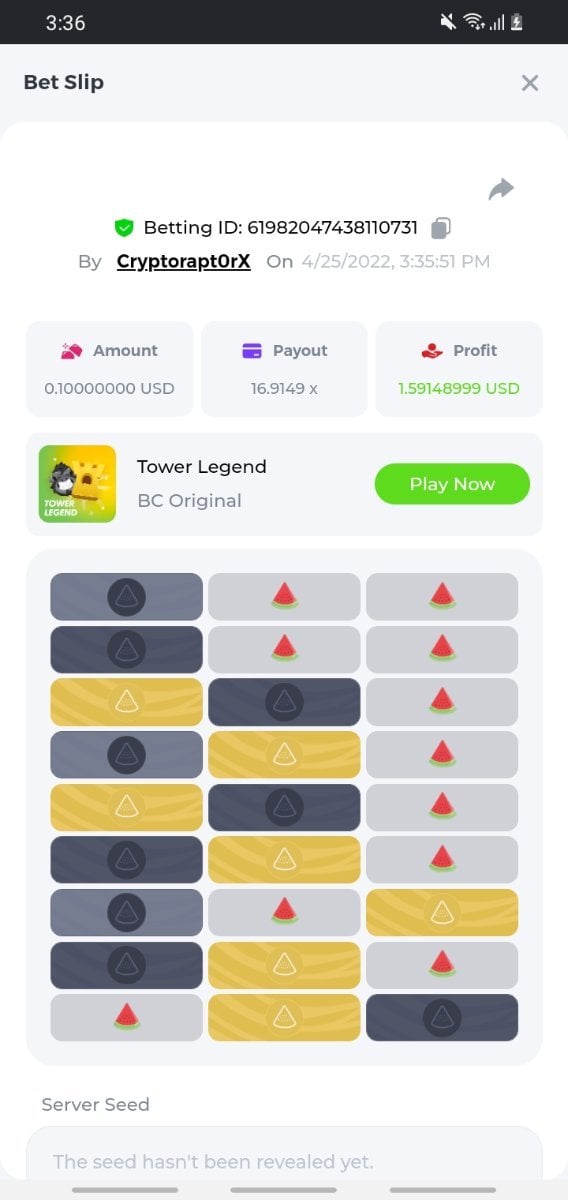Viewport: 568px width, 1200px height.
Task: Select the watermelon tile in bottom-left cell
Action: pyautogui.click(x=126, y=1017)
